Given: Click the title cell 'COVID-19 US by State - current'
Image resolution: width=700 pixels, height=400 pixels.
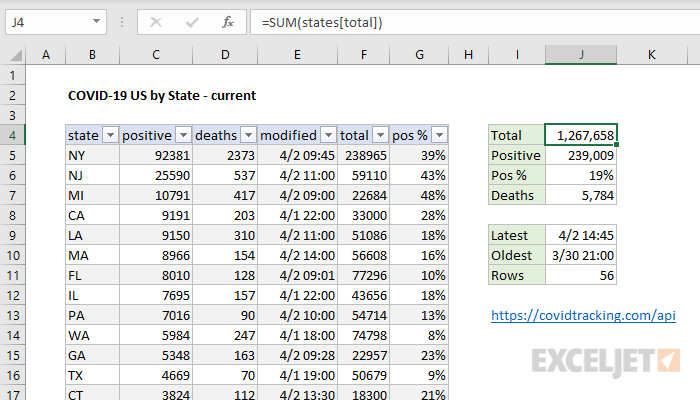Looking at the screenshot, I should [x=162, y=96].
